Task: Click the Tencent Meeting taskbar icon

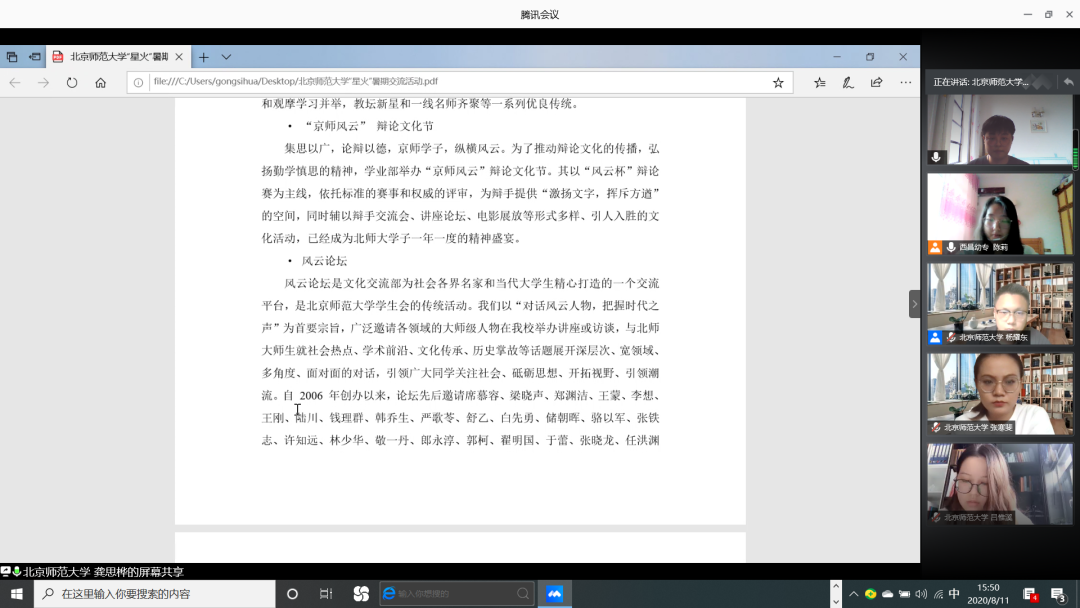Action: click(554, 594)
